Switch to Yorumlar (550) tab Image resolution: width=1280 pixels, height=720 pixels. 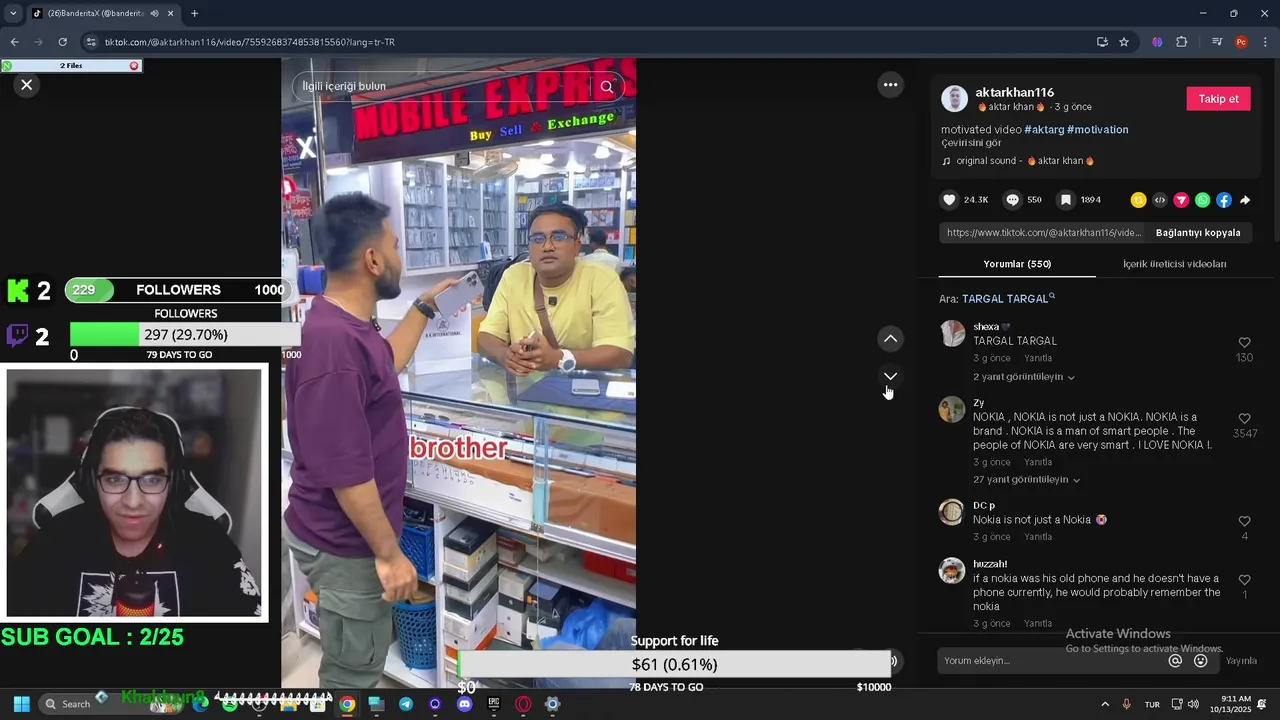1017,264
